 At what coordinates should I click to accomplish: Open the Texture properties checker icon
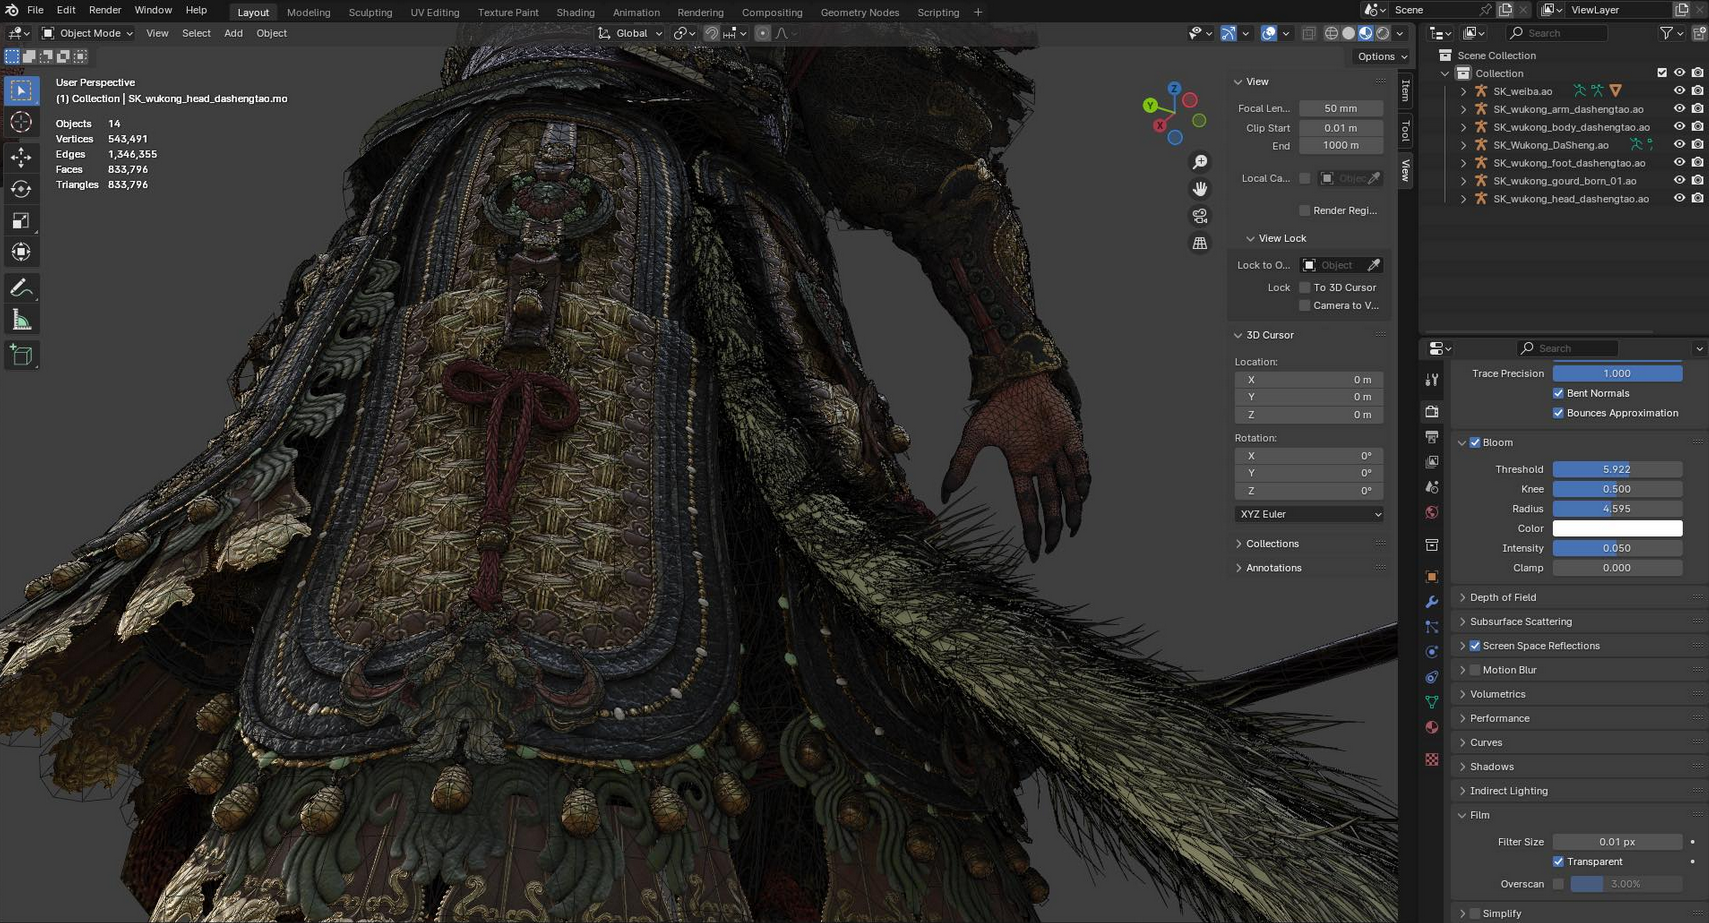(1432, 760)
